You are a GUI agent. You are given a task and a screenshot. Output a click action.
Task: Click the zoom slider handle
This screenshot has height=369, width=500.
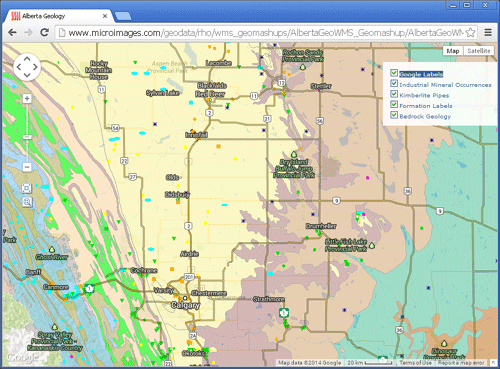pos(27,137)
